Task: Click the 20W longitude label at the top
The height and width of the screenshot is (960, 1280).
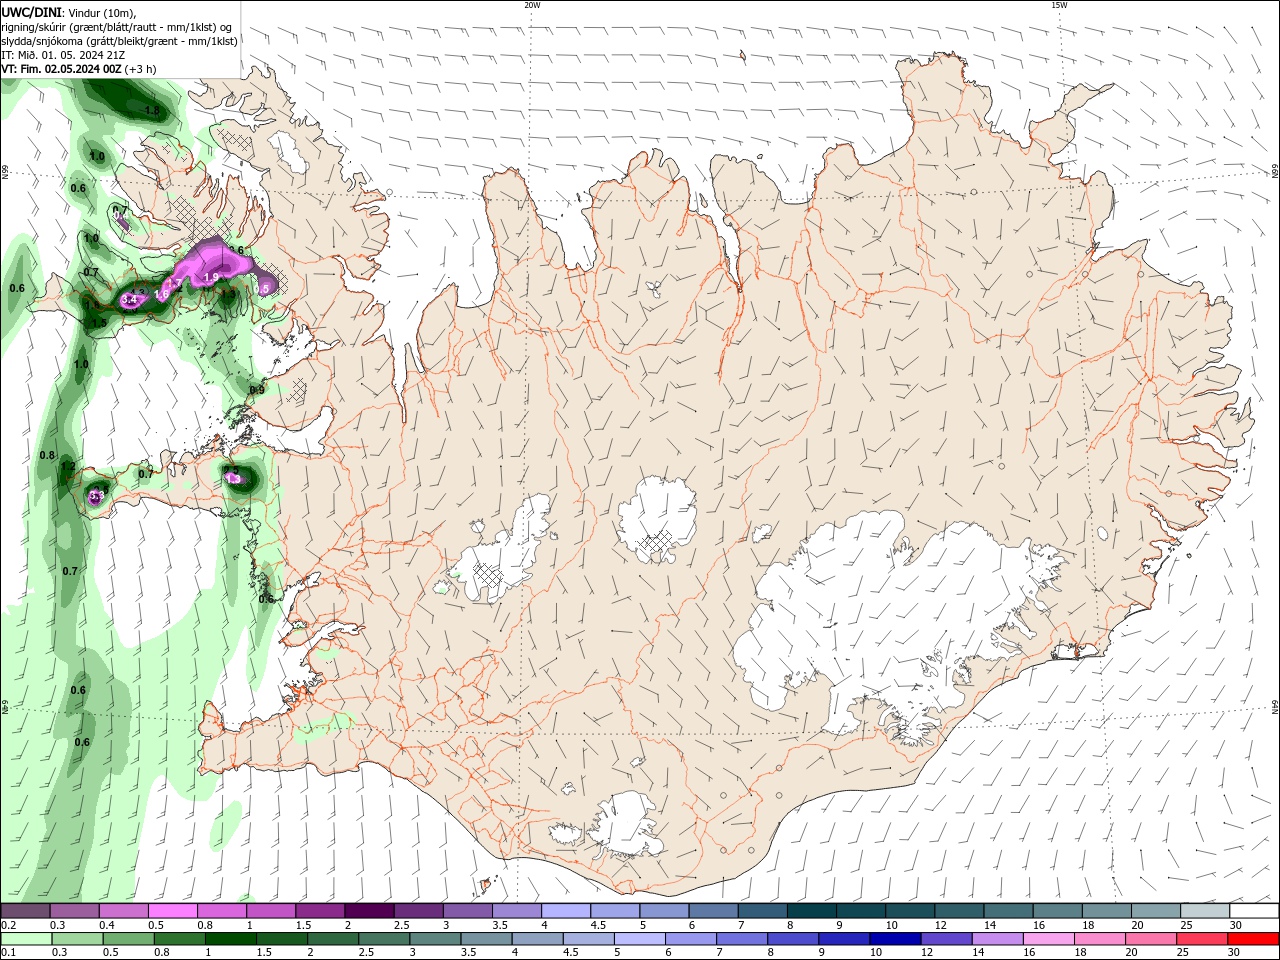Action: coord(532,5)
